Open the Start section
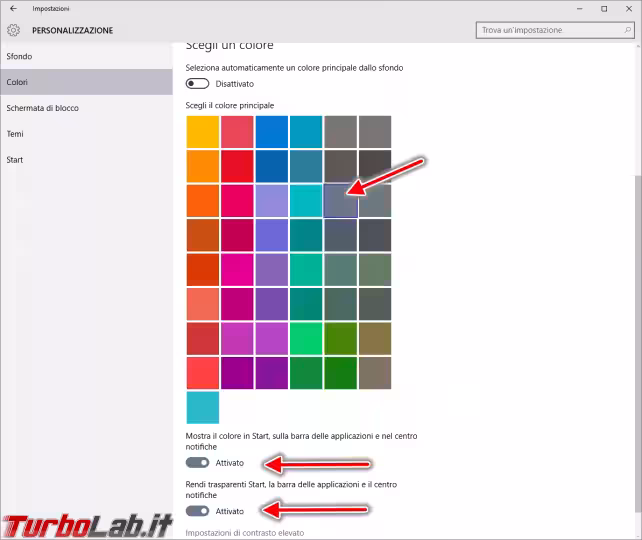The width and height of the screenshot is (642, 540). [x=86, y=160]
